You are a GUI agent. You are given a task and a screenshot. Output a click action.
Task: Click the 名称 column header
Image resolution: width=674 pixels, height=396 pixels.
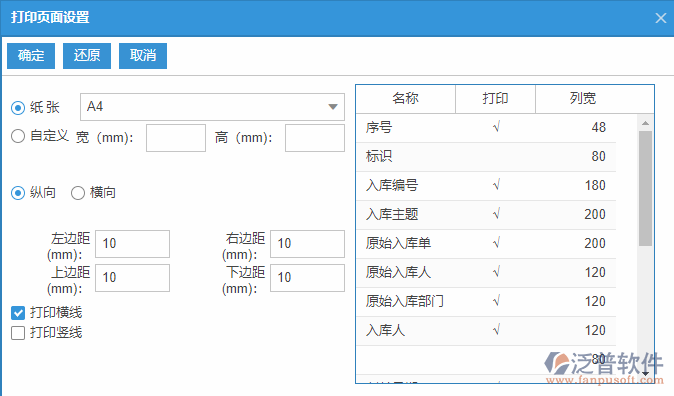[x=405, y=99]
